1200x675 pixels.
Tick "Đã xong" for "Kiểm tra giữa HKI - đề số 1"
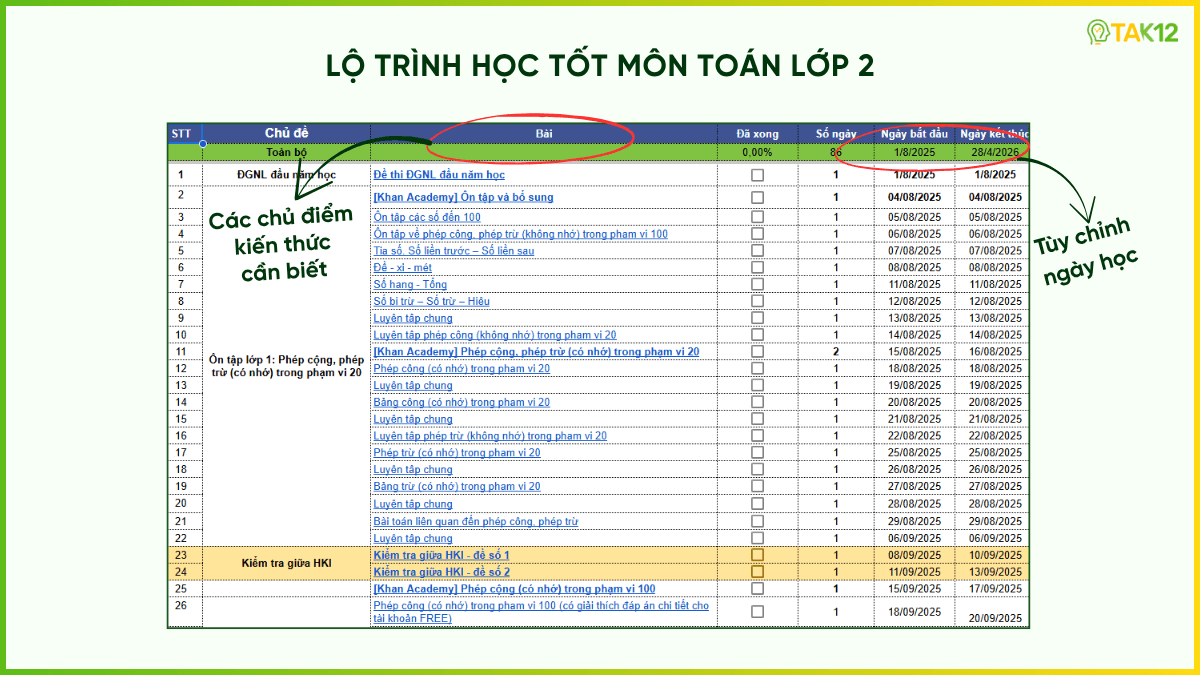coord(757,555)
